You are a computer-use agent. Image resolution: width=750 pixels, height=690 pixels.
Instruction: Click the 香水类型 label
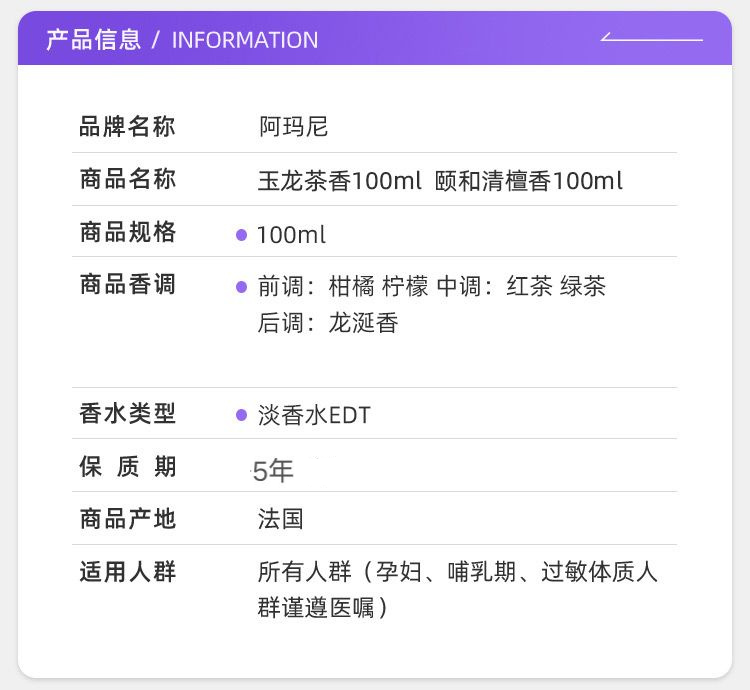pos(127,413)
